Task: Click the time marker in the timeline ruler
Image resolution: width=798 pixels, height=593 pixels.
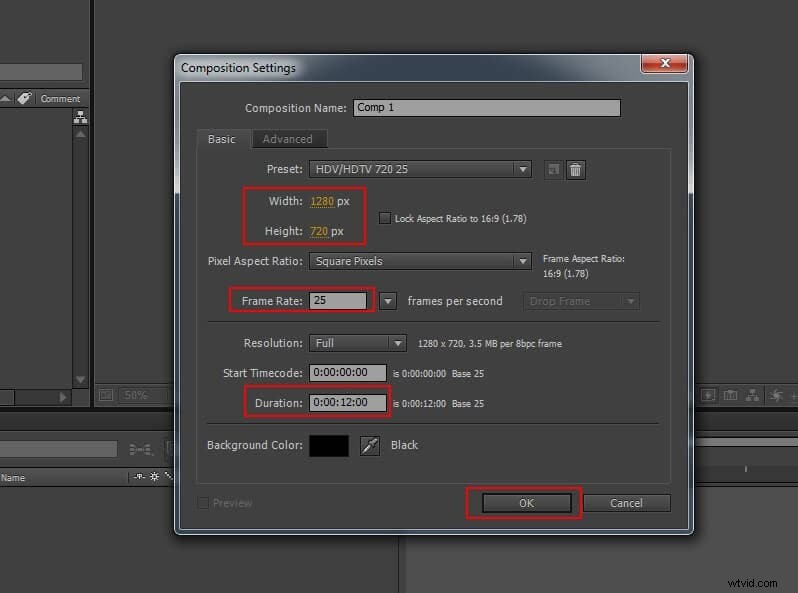Action: (x=746, y=469)
